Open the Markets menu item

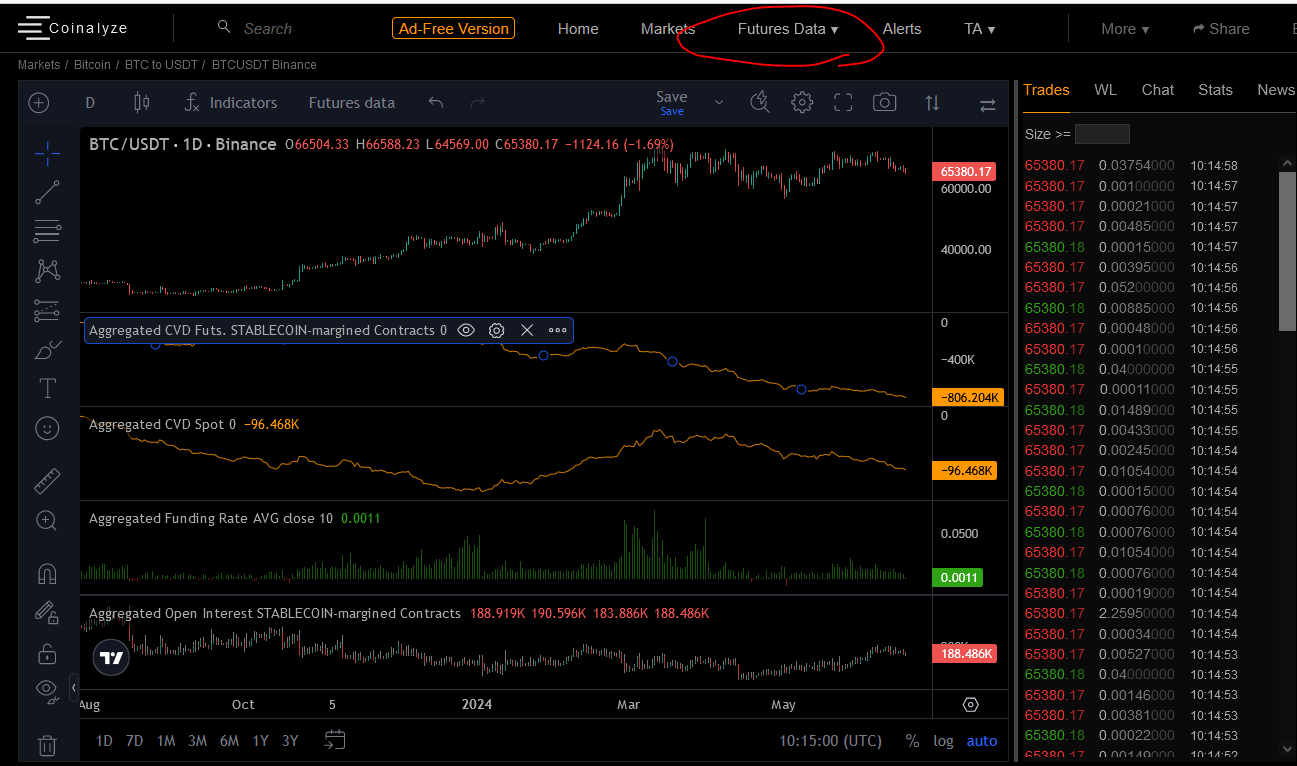point(668,29)
